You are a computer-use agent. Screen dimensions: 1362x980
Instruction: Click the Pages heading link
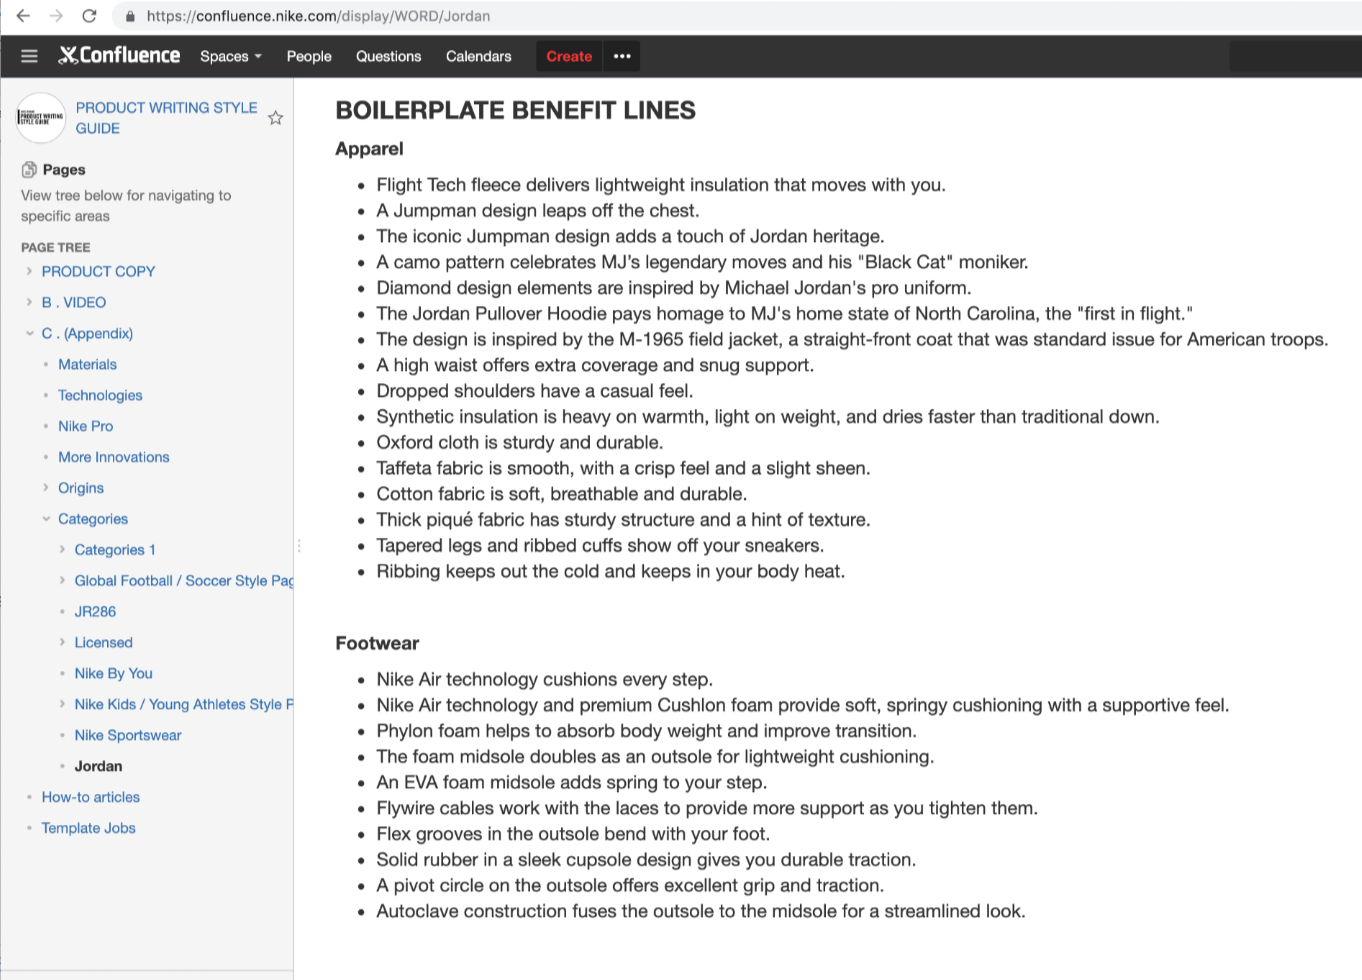[64, 170]
